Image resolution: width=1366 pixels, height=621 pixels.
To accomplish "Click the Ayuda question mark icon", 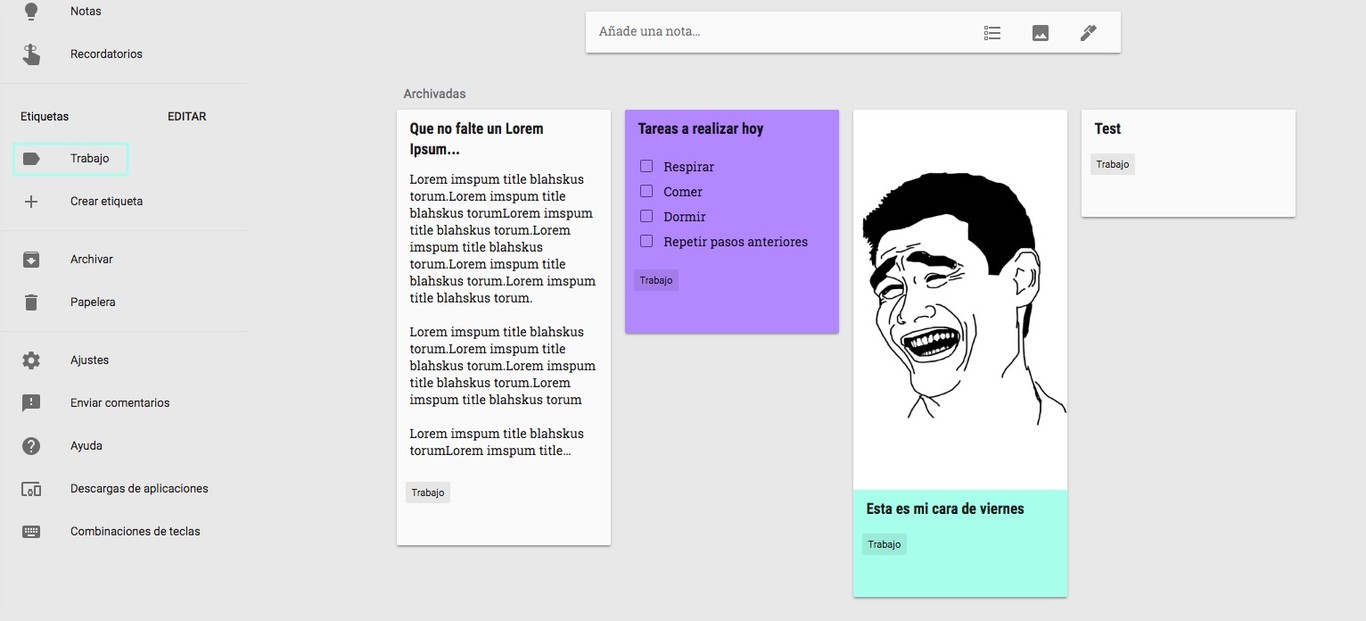I will point(31,446).
